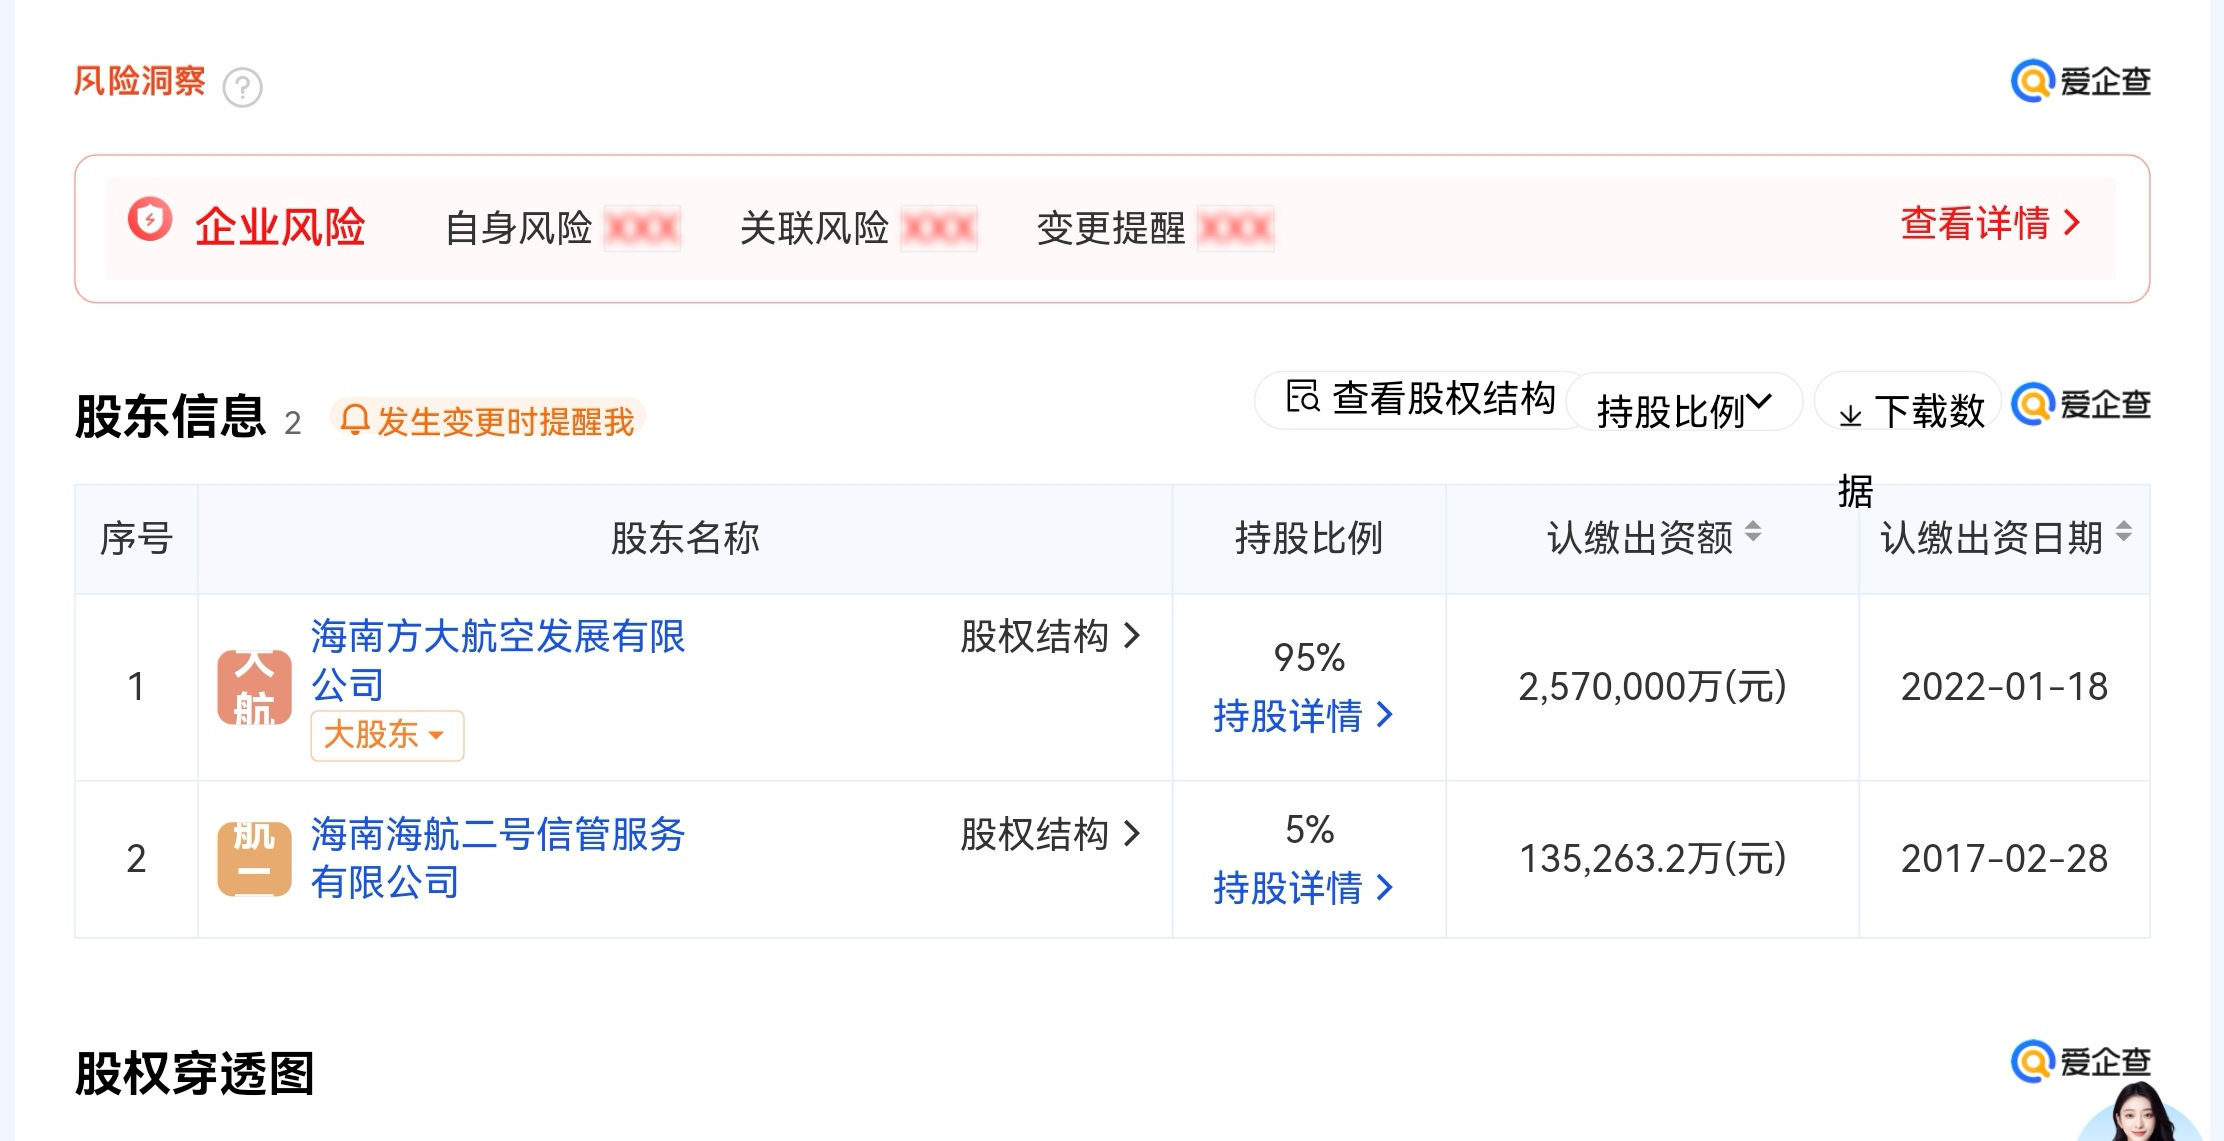Open 查看详情 for enterprise risk

point(1989,223)
